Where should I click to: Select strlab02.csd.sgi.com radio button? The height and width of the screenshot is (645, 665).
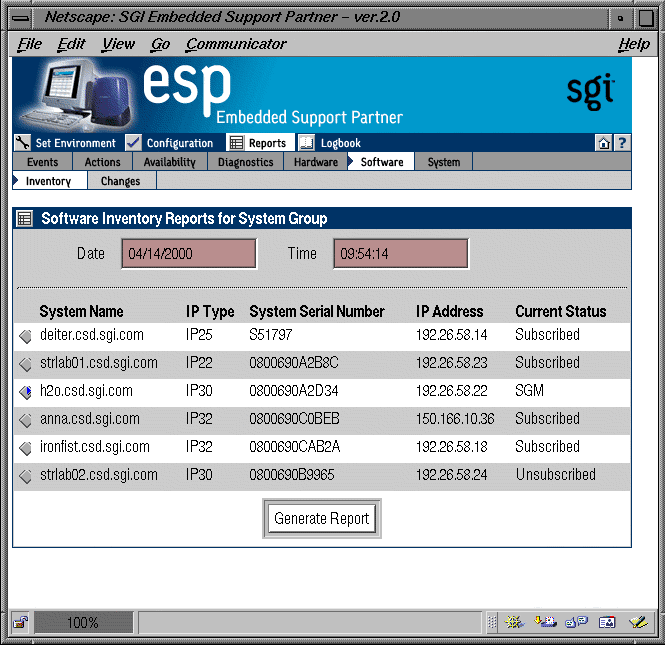[25, 476]
